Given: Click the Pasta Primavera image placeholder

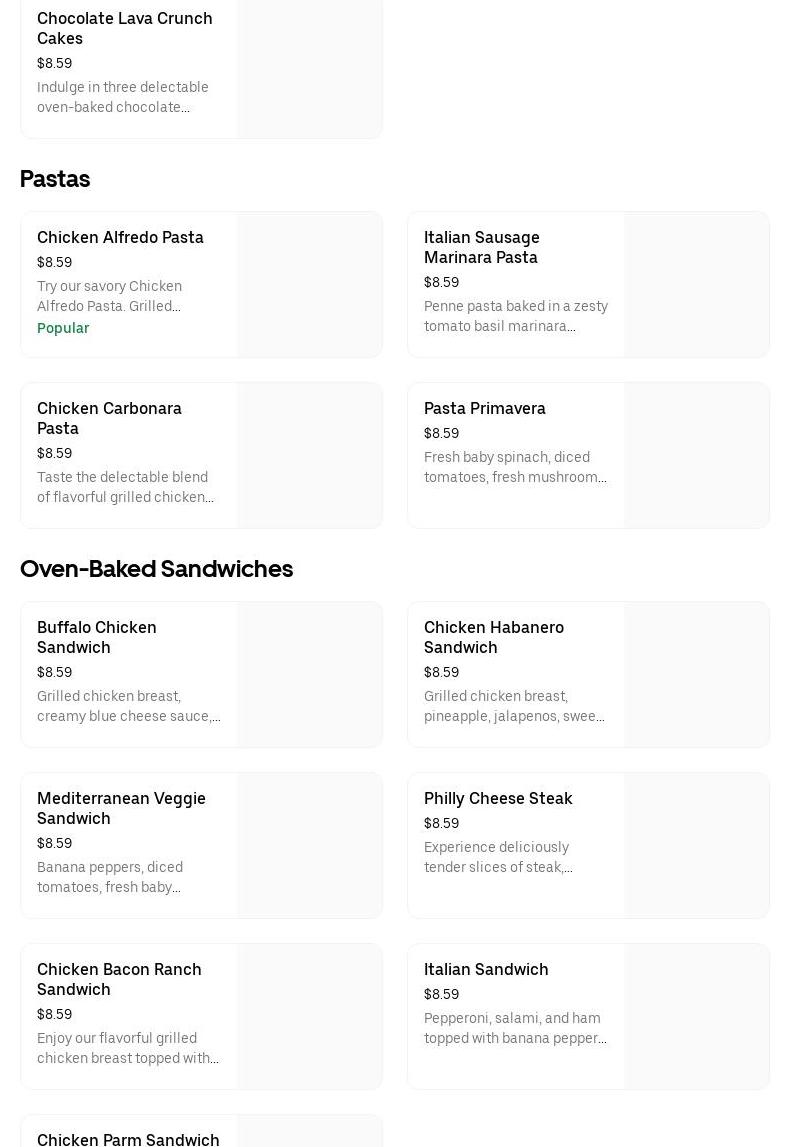Looking at the screenshot, I should [x=696, y=456].
